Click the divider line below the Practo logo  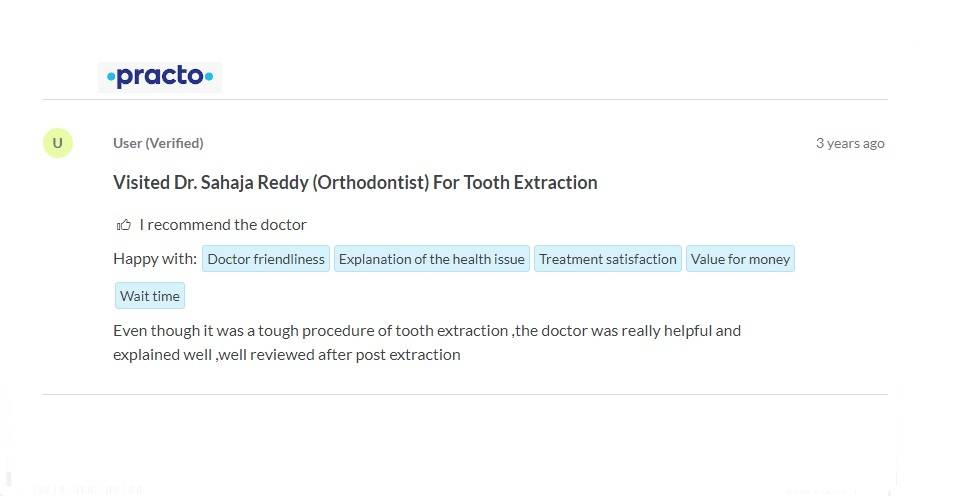tap(465, 100)
